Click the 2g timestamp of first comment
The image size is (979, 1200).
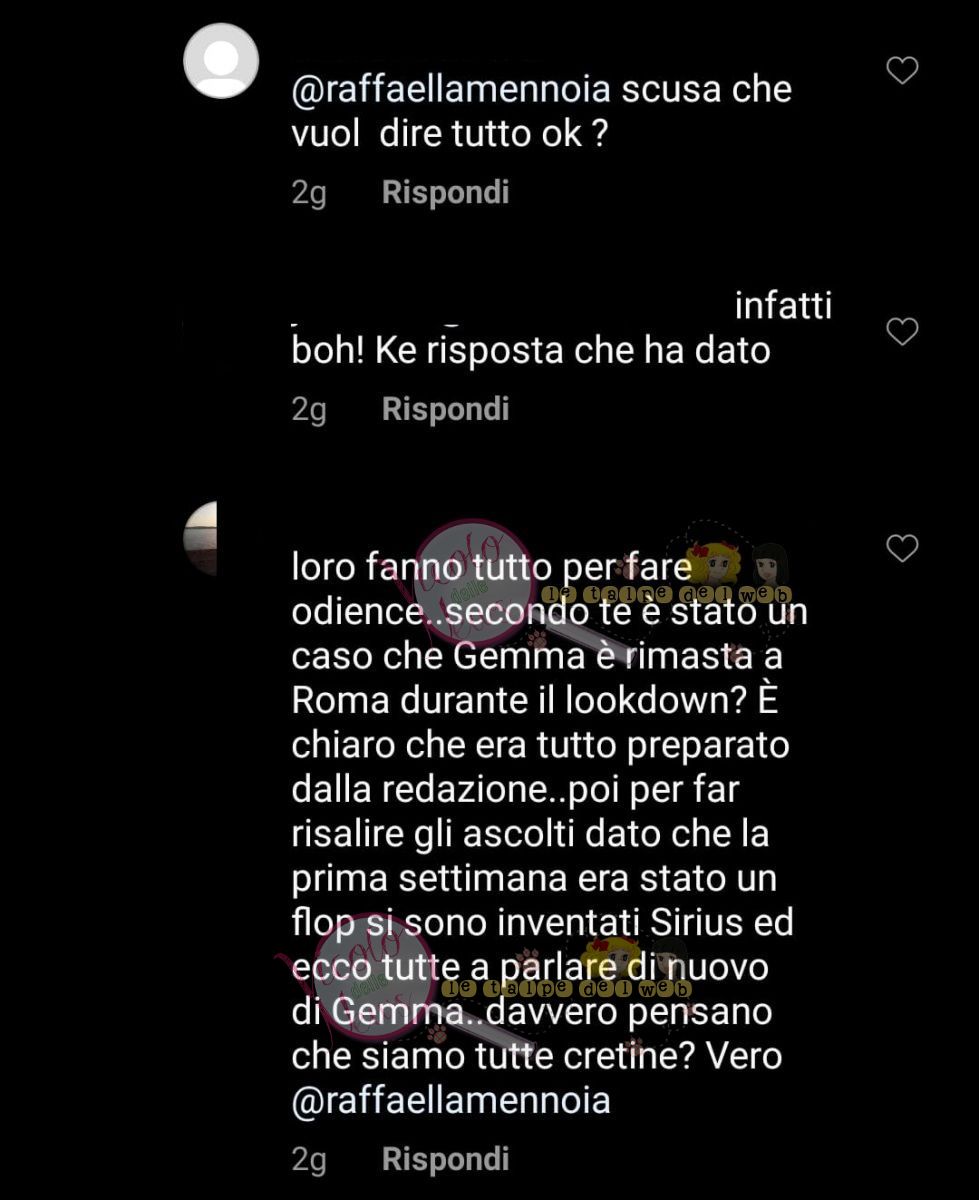pos(309,193)
